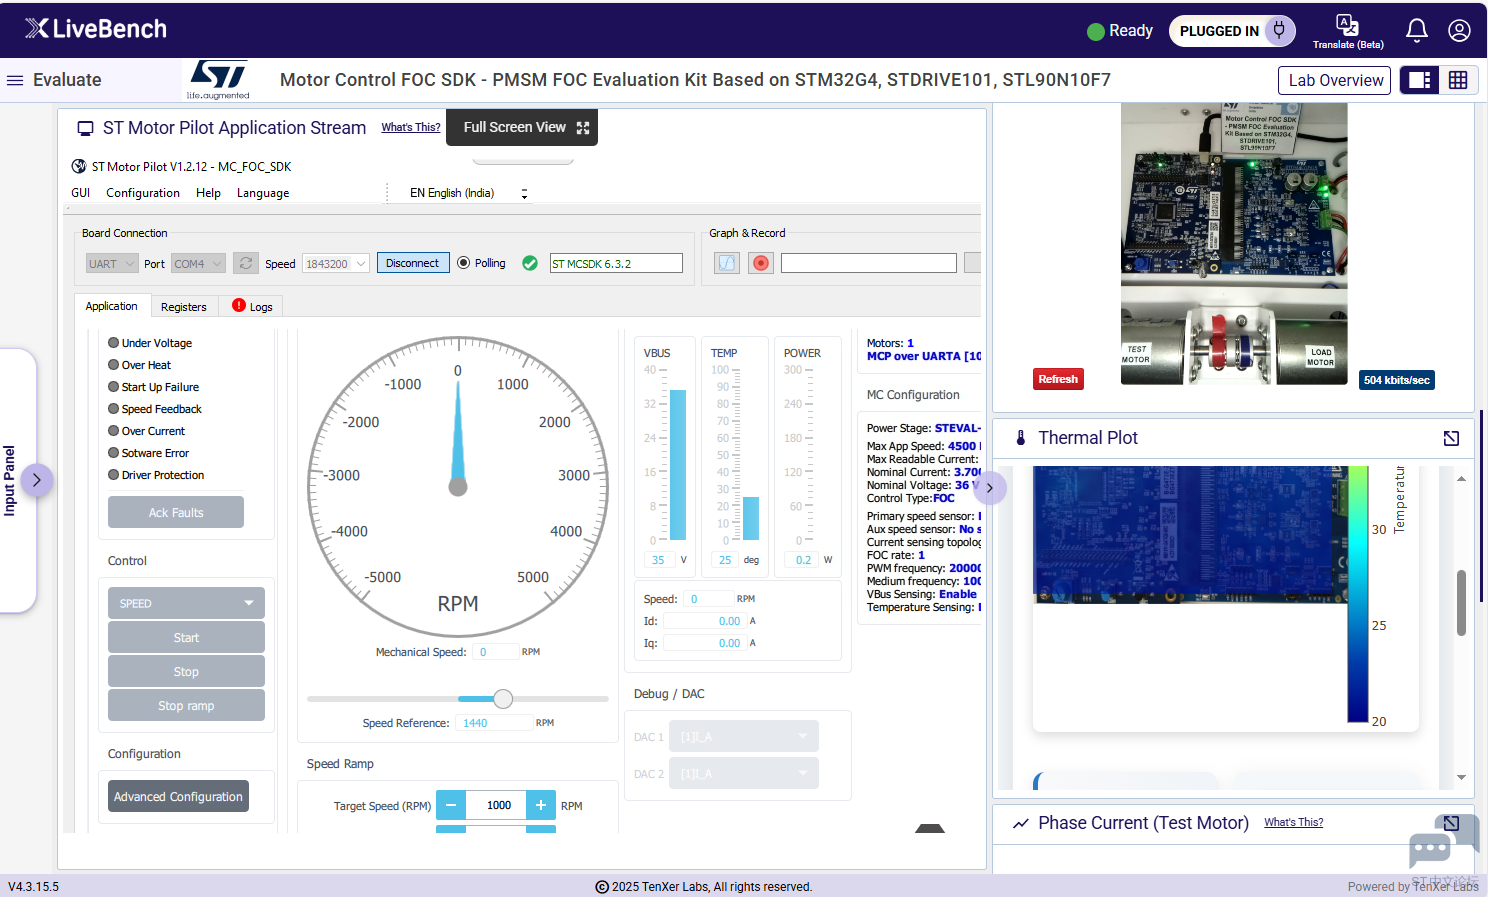Click the Stop button
This screenshot has height=897, width=1488.
coord(186,671)
